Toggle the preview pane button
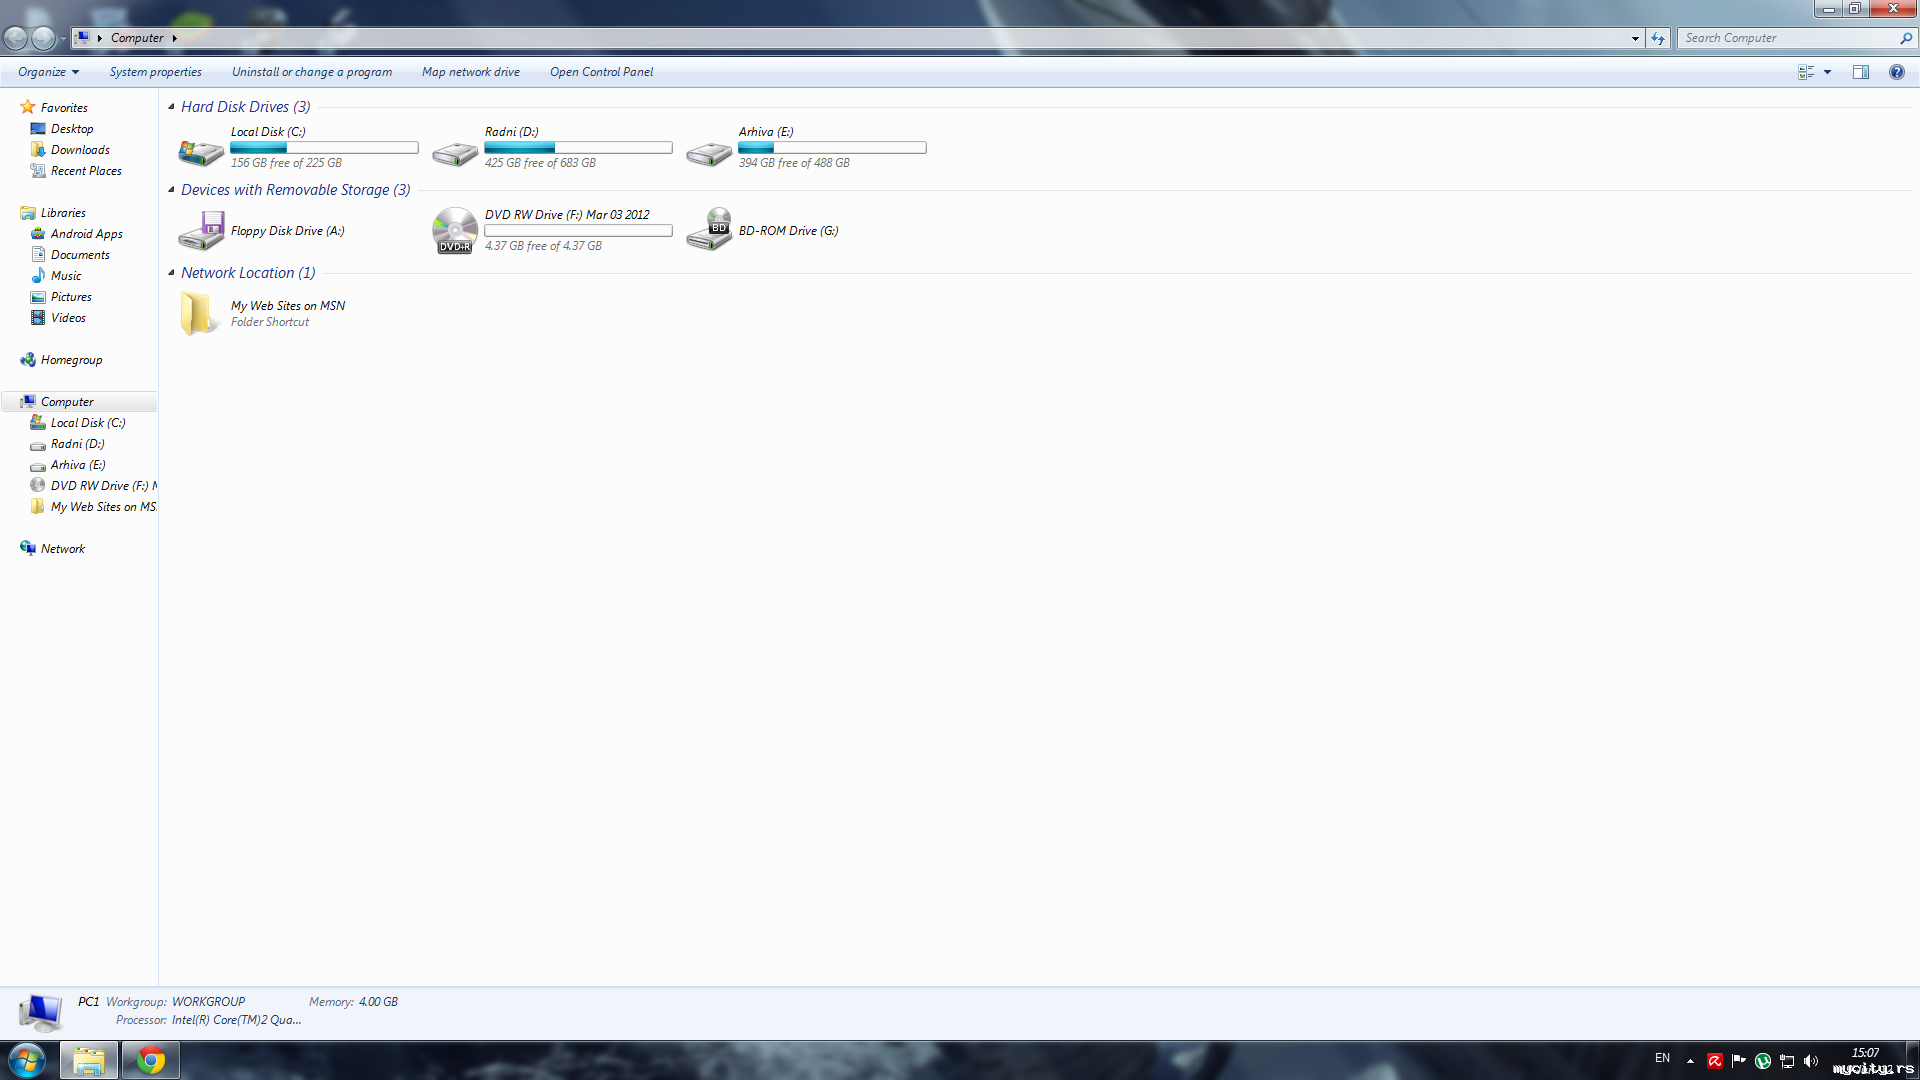The width and height of the screenshot is (1920, 1080). click(x=1861, y=72)
